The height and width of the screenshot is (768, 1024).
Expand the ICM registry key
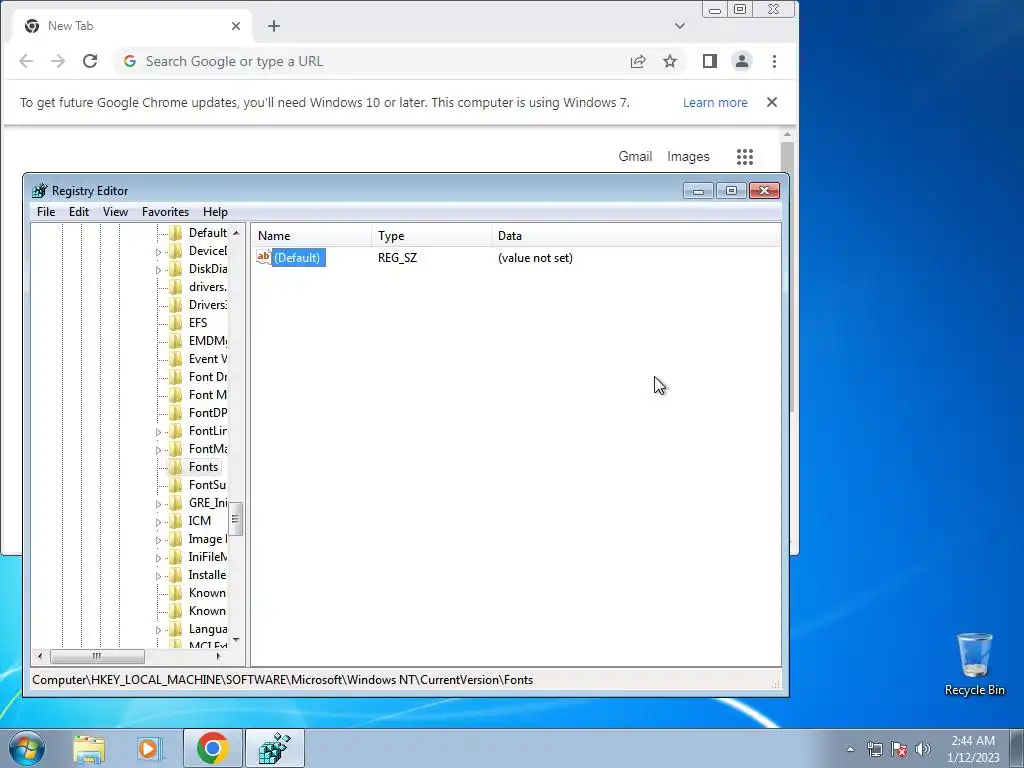click(158, 522)
